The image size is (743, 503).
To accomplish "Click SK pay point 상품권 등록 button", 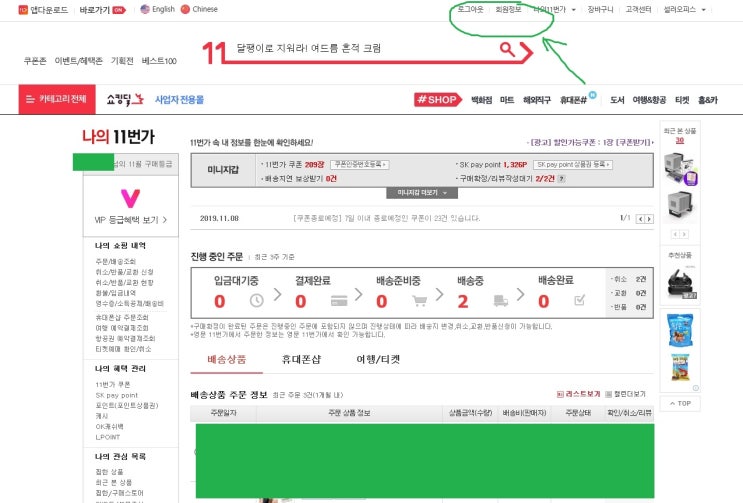I will [x=573, y=164].
